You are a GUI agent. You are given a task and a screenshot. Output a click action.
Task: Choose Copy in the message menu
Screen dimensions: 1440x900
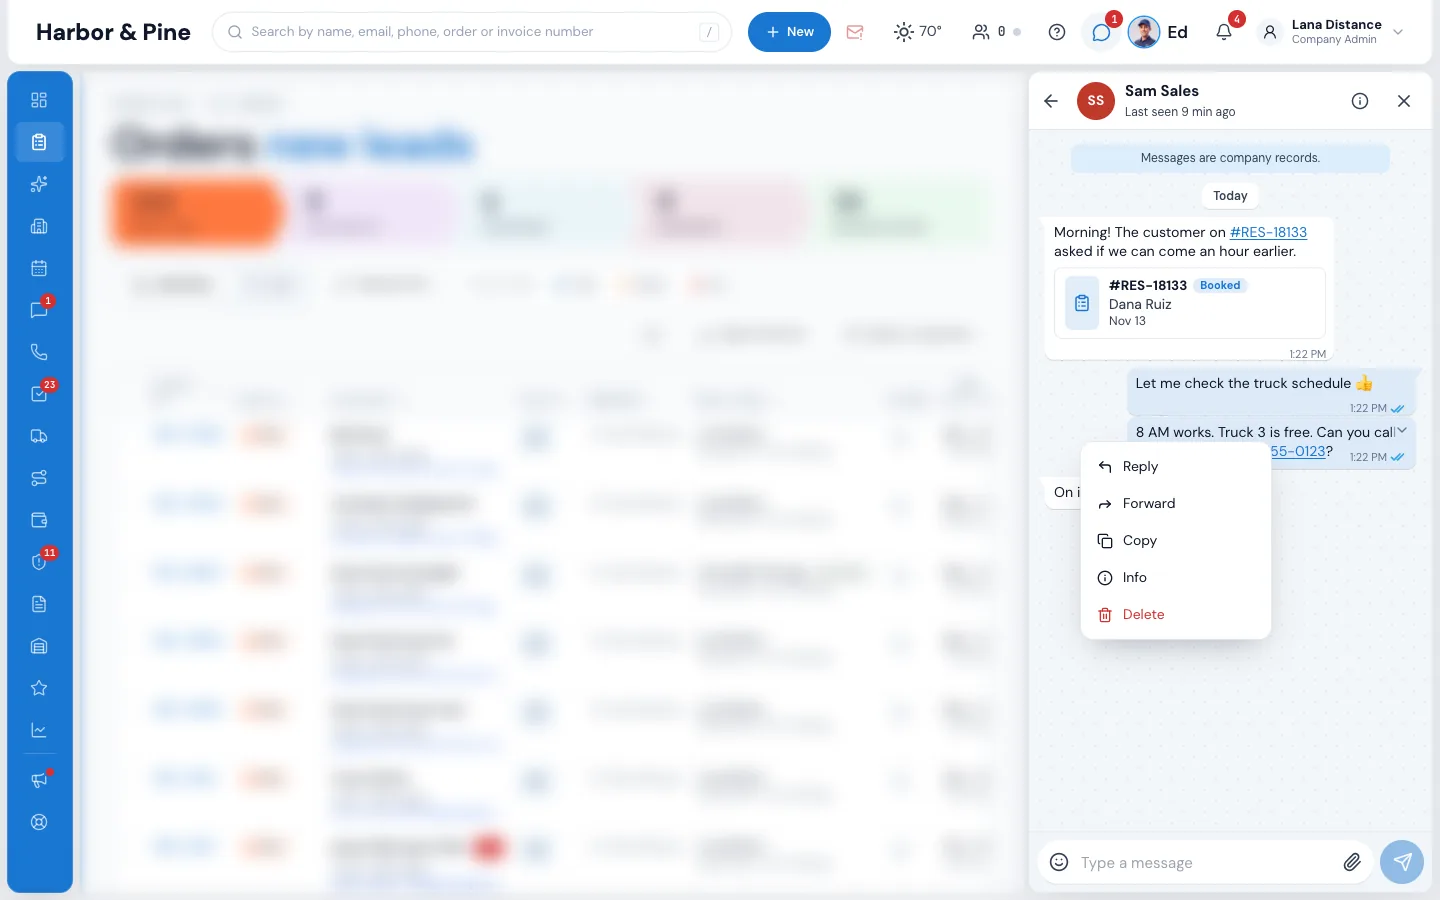[1176, 541]
